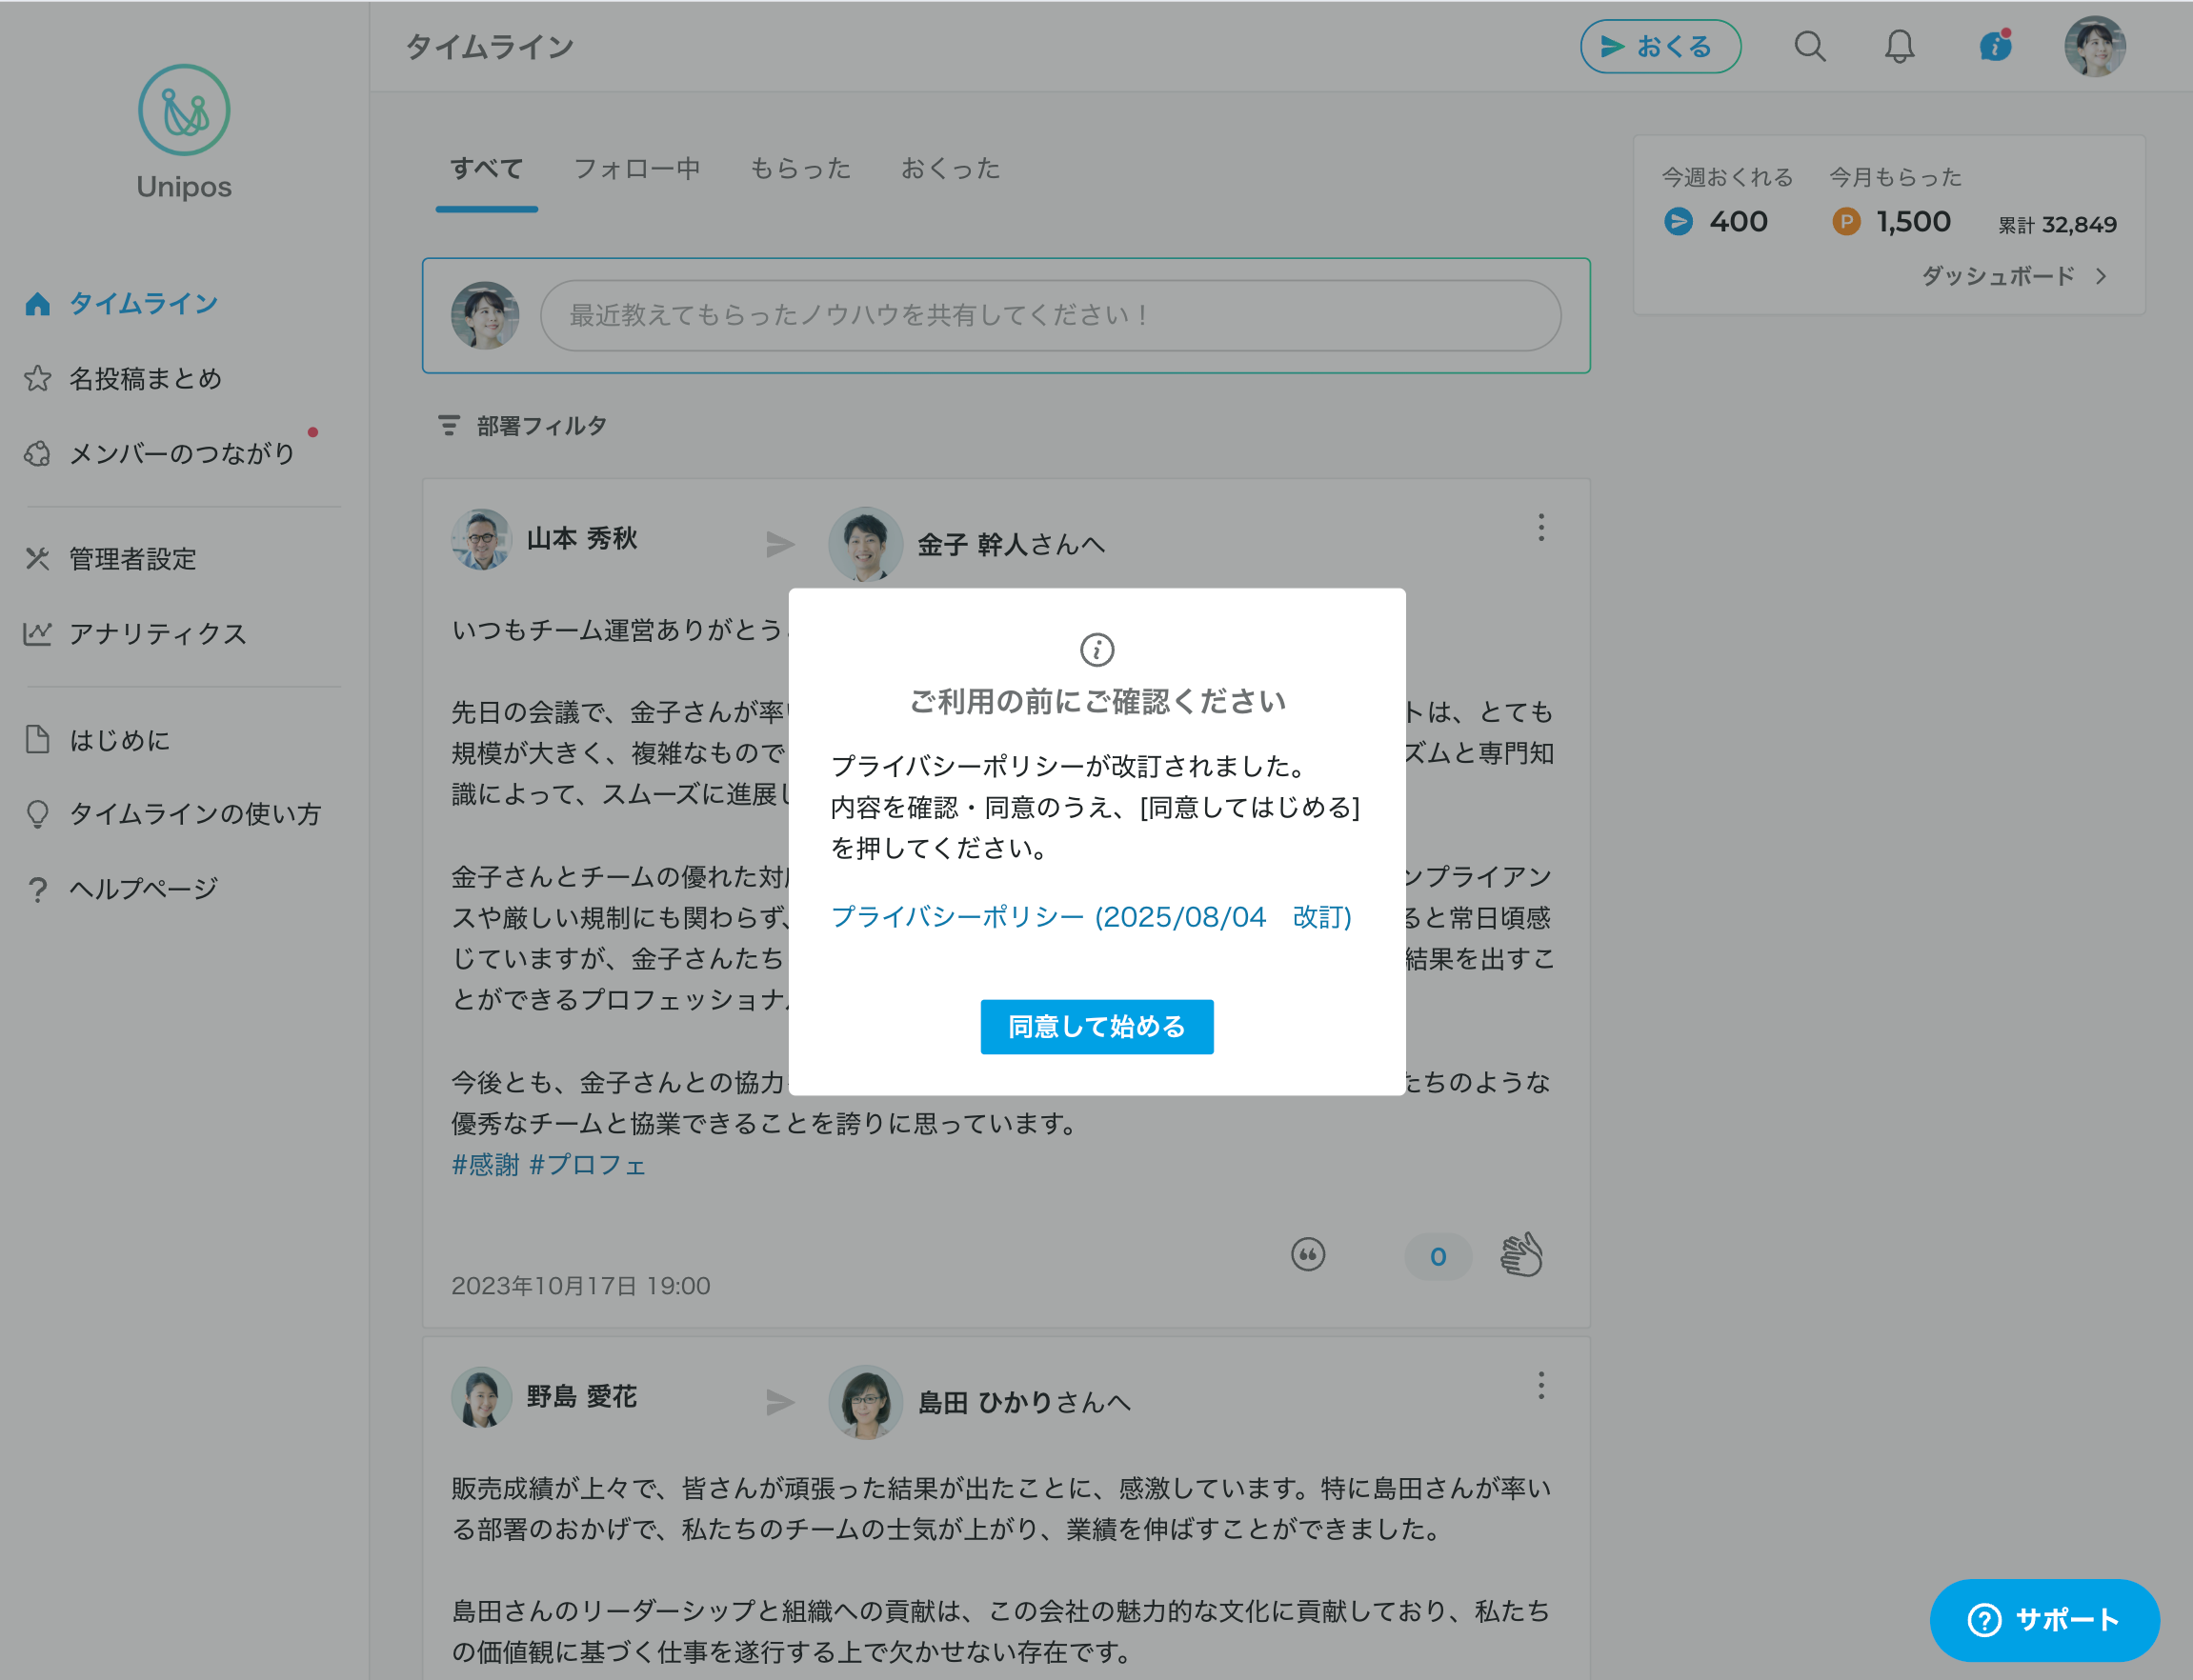
Task: Open the サポート help button
Action: [x=2044, y=1620]
